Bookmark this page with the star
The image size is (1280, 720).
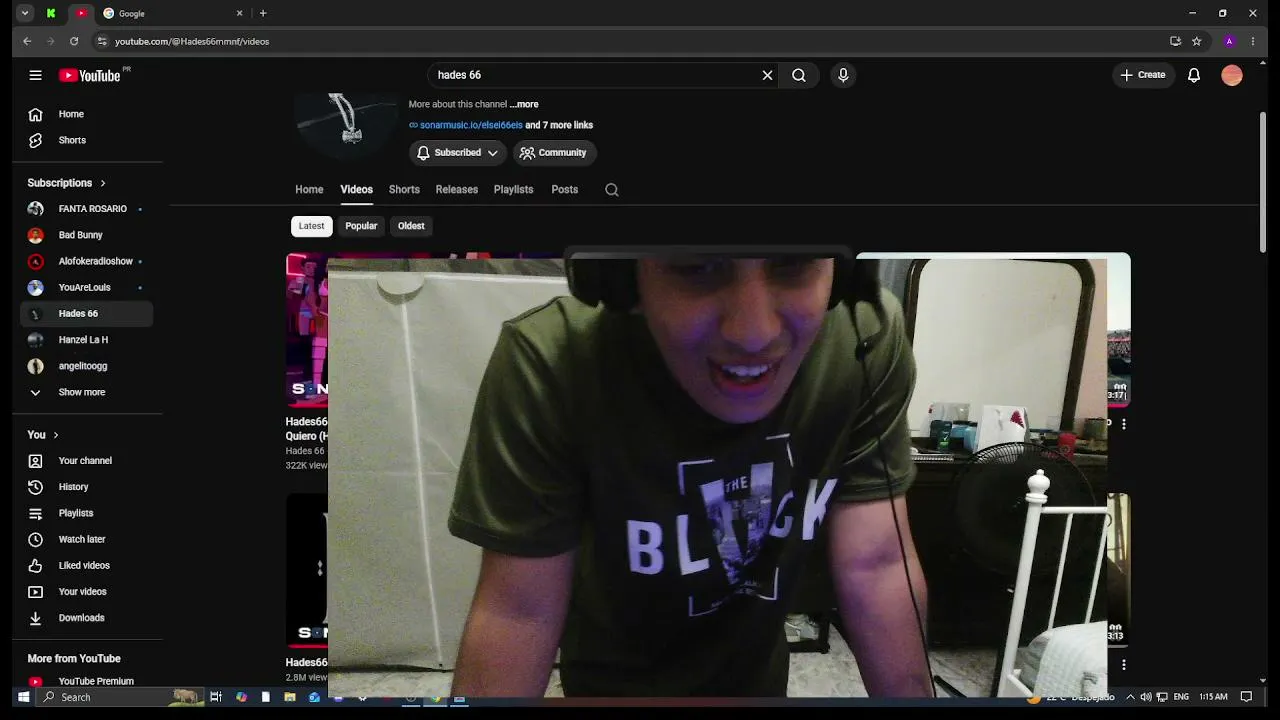[1196, 41]
